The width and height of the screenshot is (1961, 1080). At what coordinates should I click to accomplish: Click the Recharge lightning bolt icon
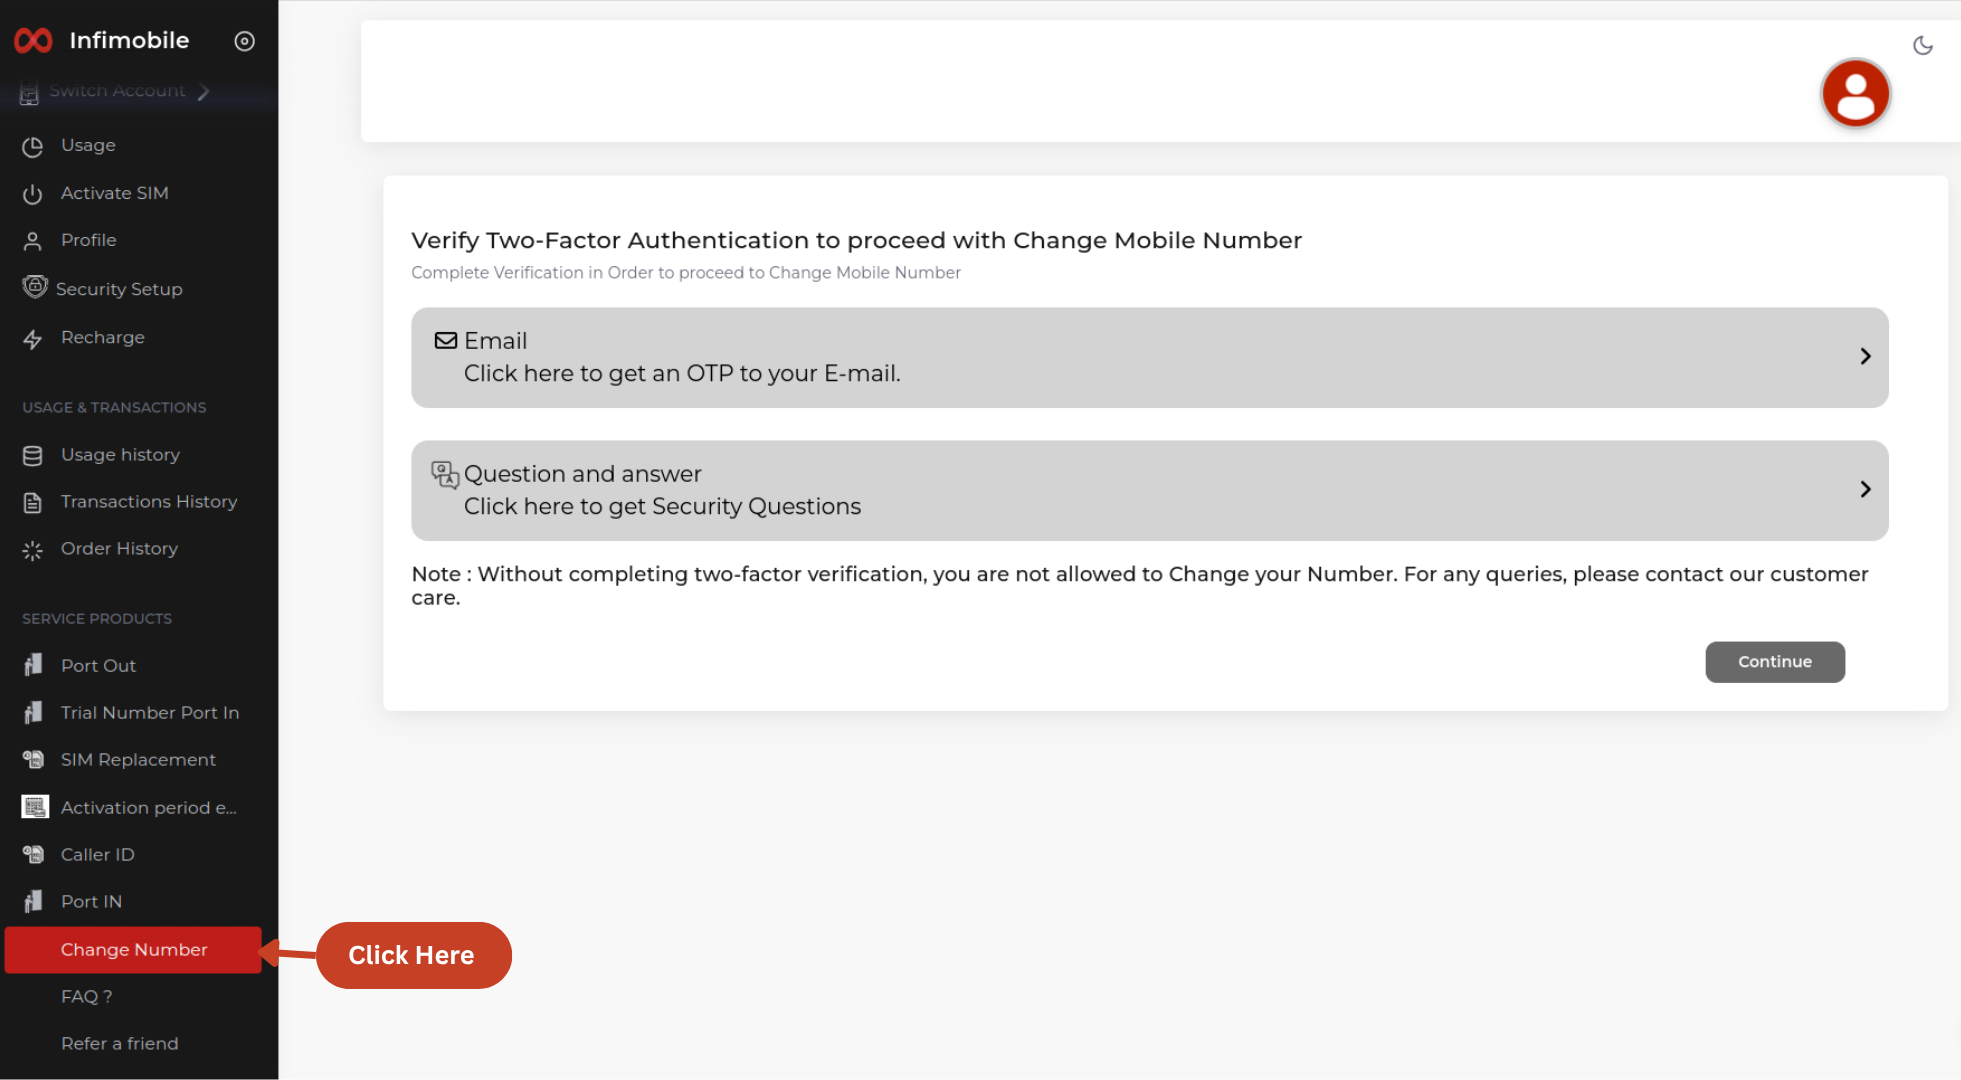pos(33,339)
